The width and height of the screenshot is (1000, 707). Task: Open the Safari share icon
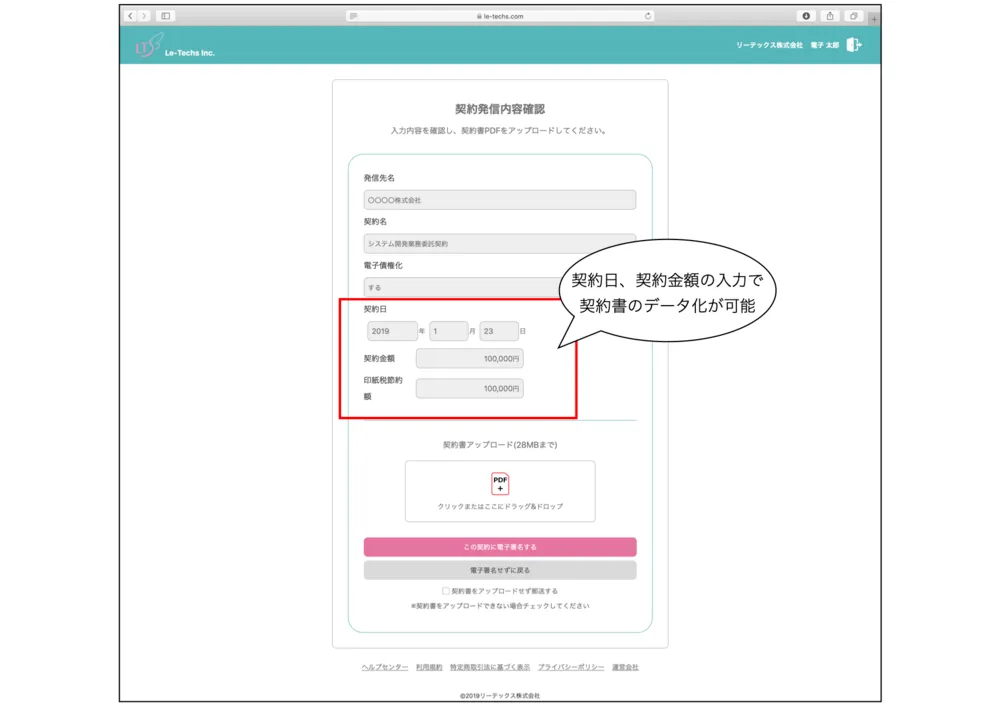tap(830, 16)
